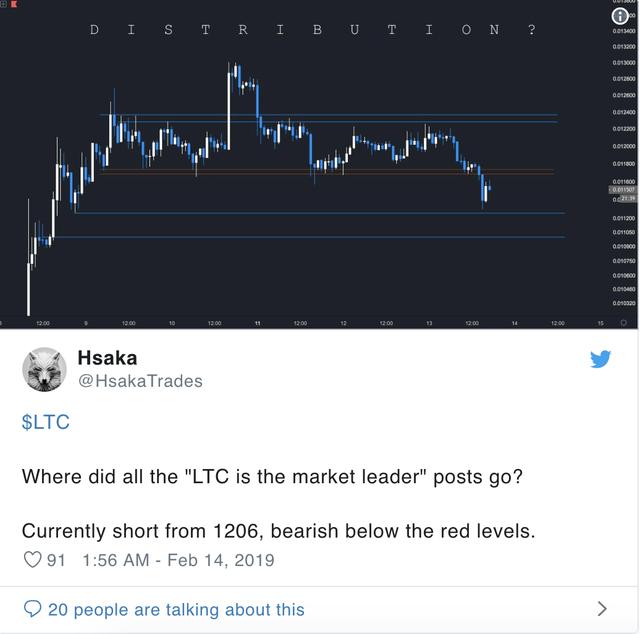Click the tall candlestick at chart peak

tap(229, 106)
